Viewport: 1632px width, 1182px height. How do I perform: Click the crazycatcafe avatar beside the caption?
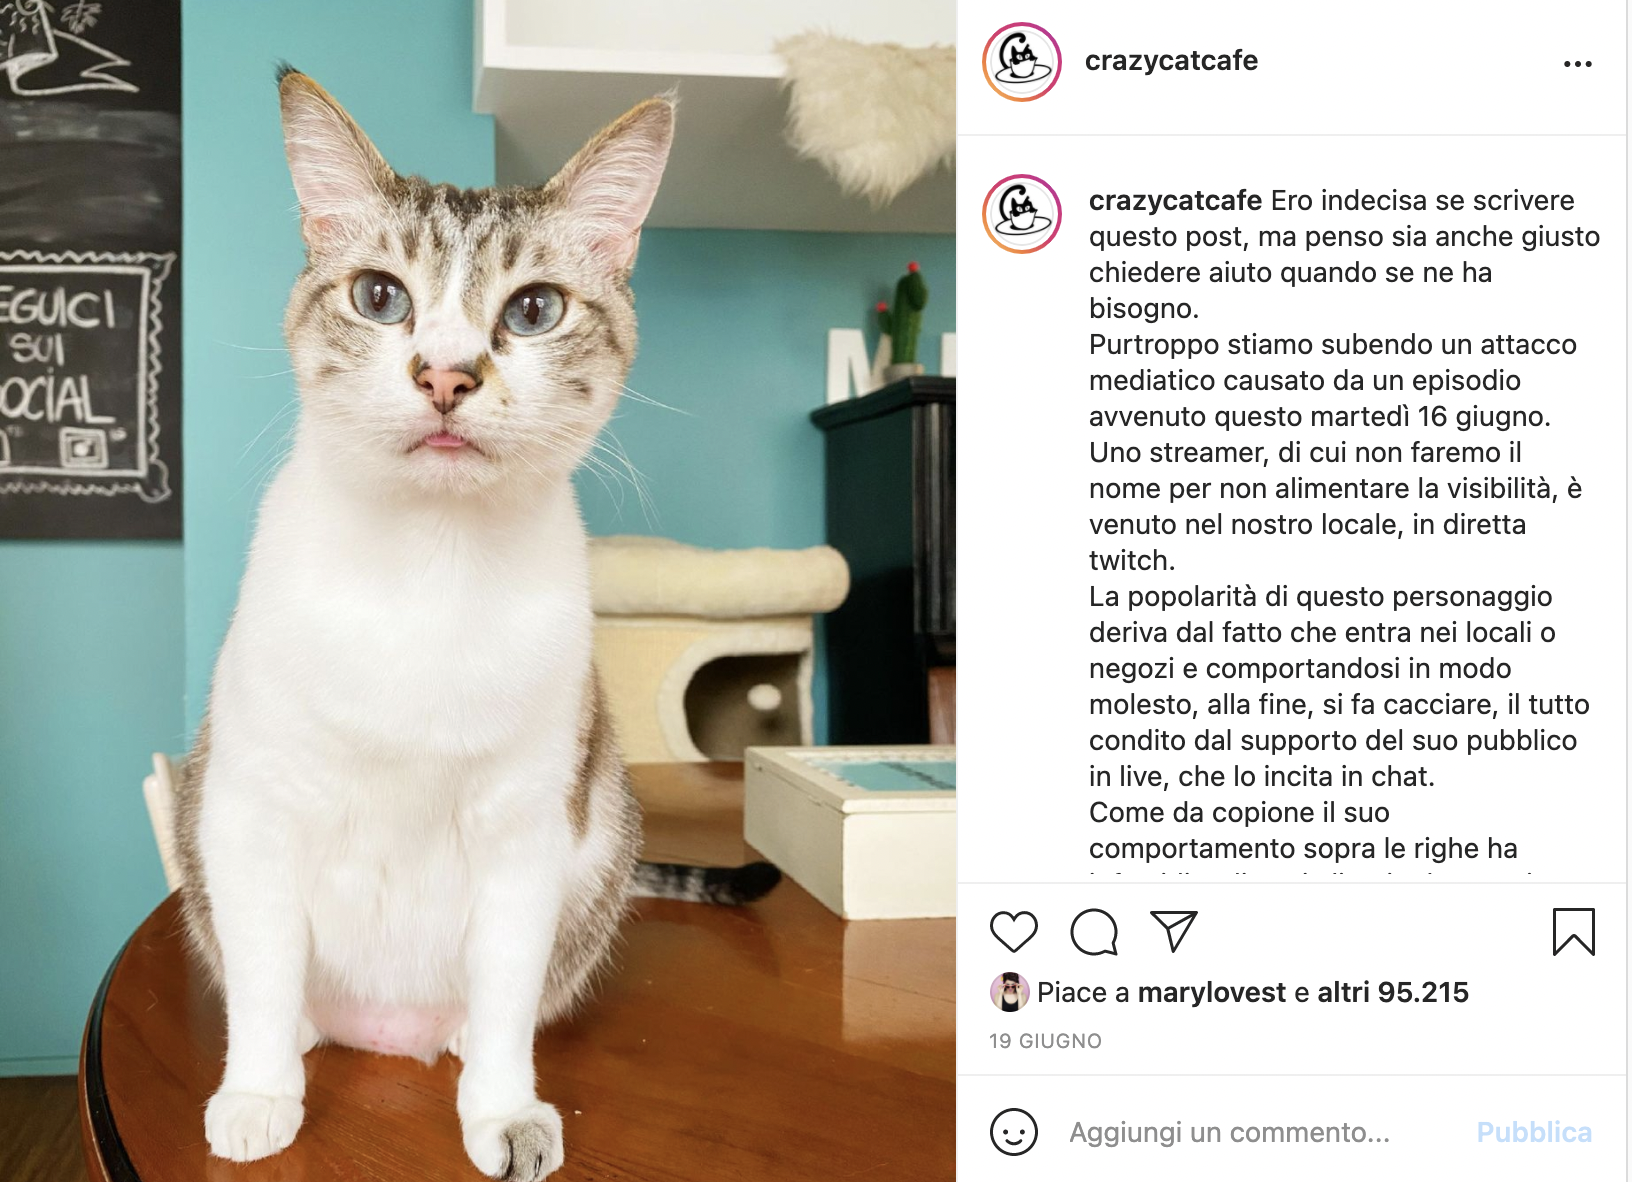click(1022, 214)
